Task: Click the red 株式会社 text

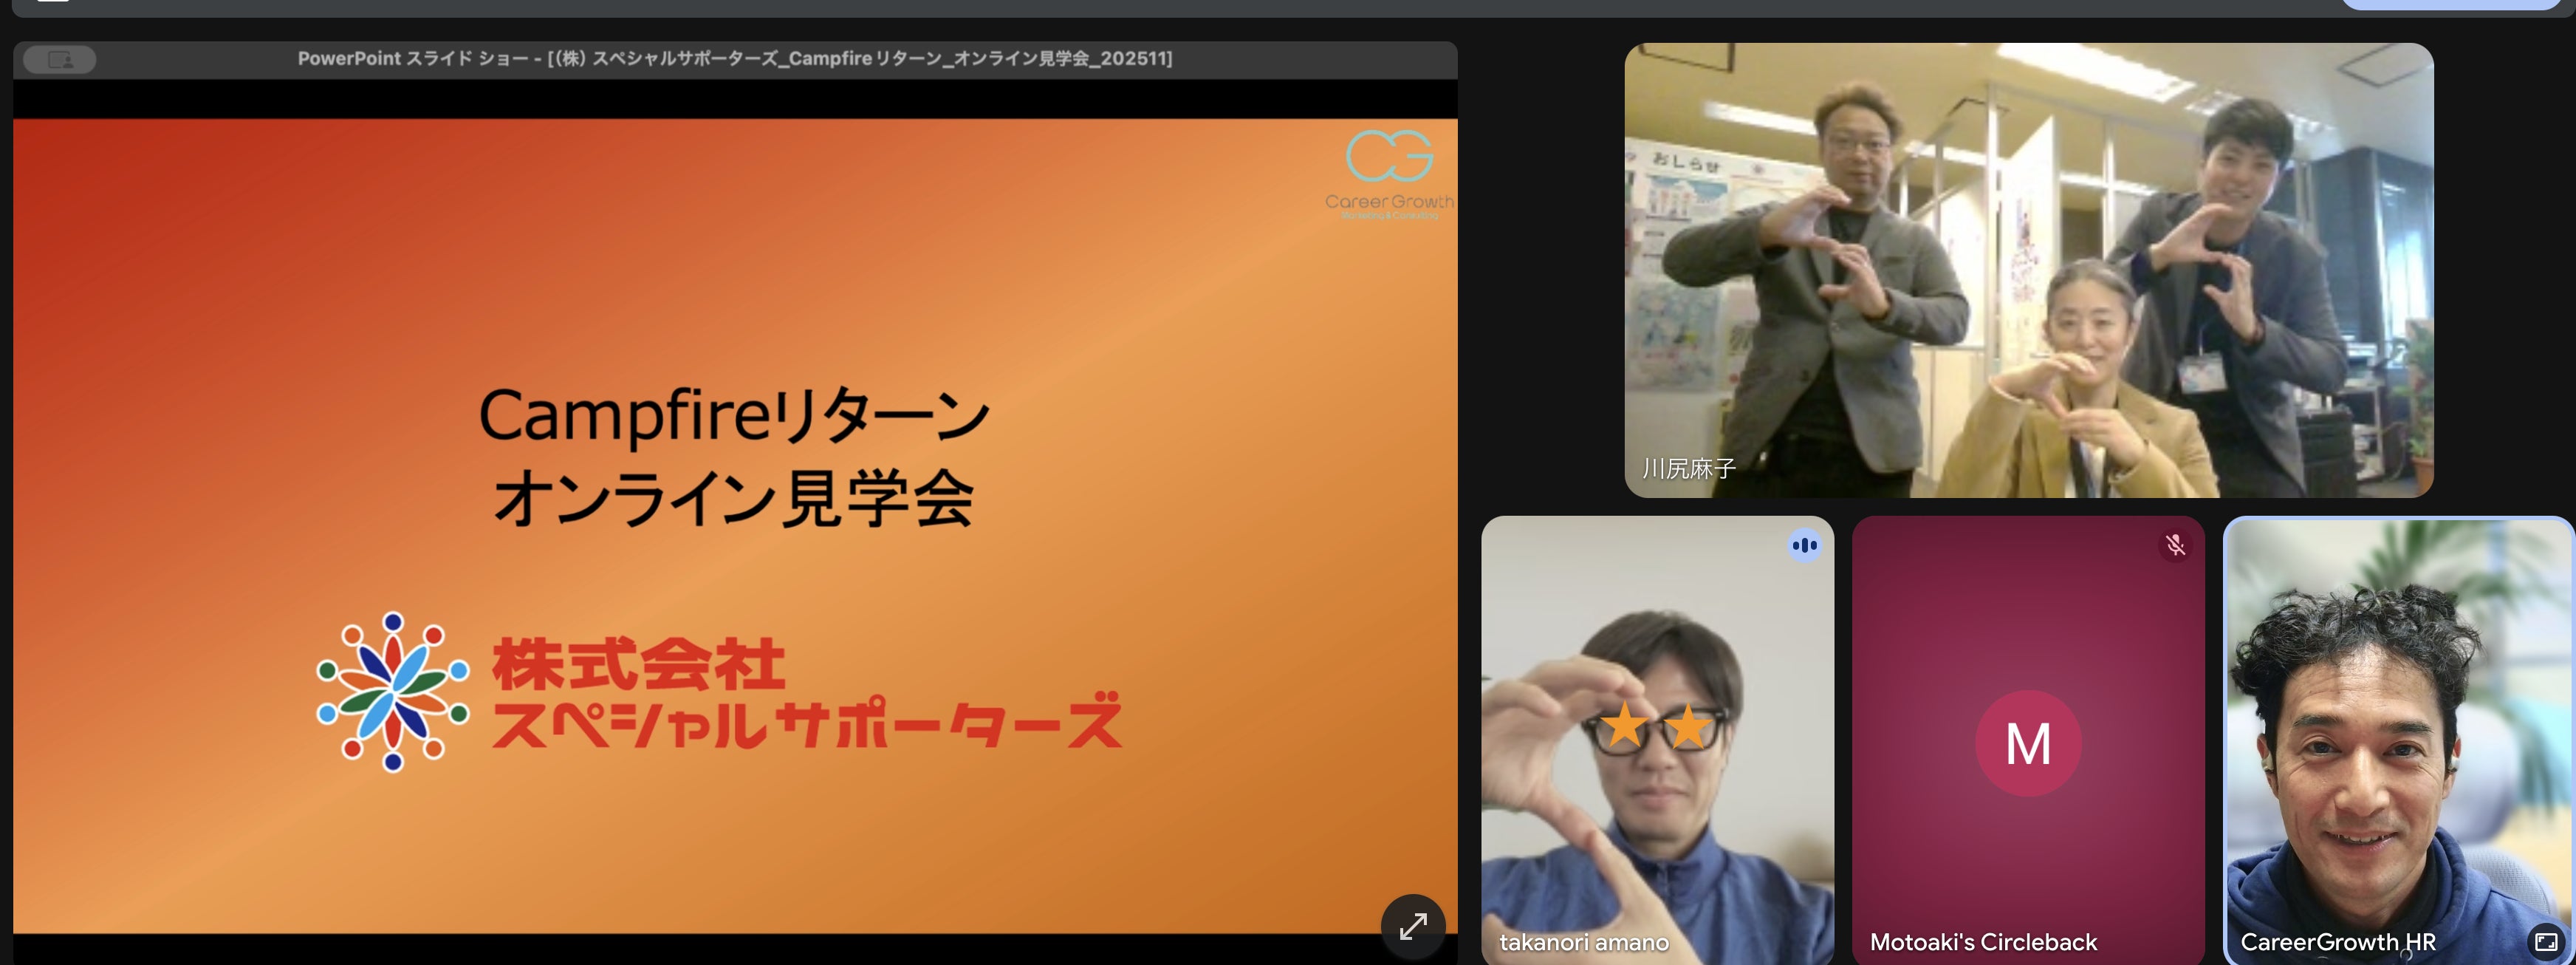Action: (x=638, y=664)
